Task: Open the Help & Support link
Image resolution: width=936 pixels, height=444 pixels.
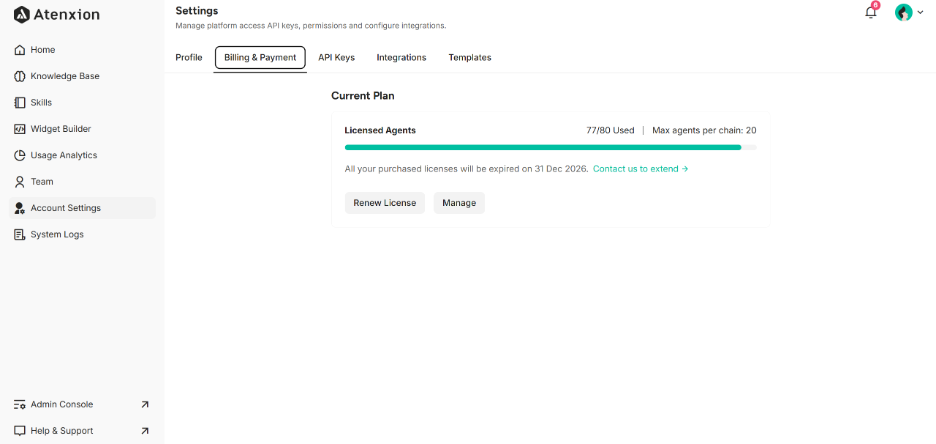Action: point(82,431)
